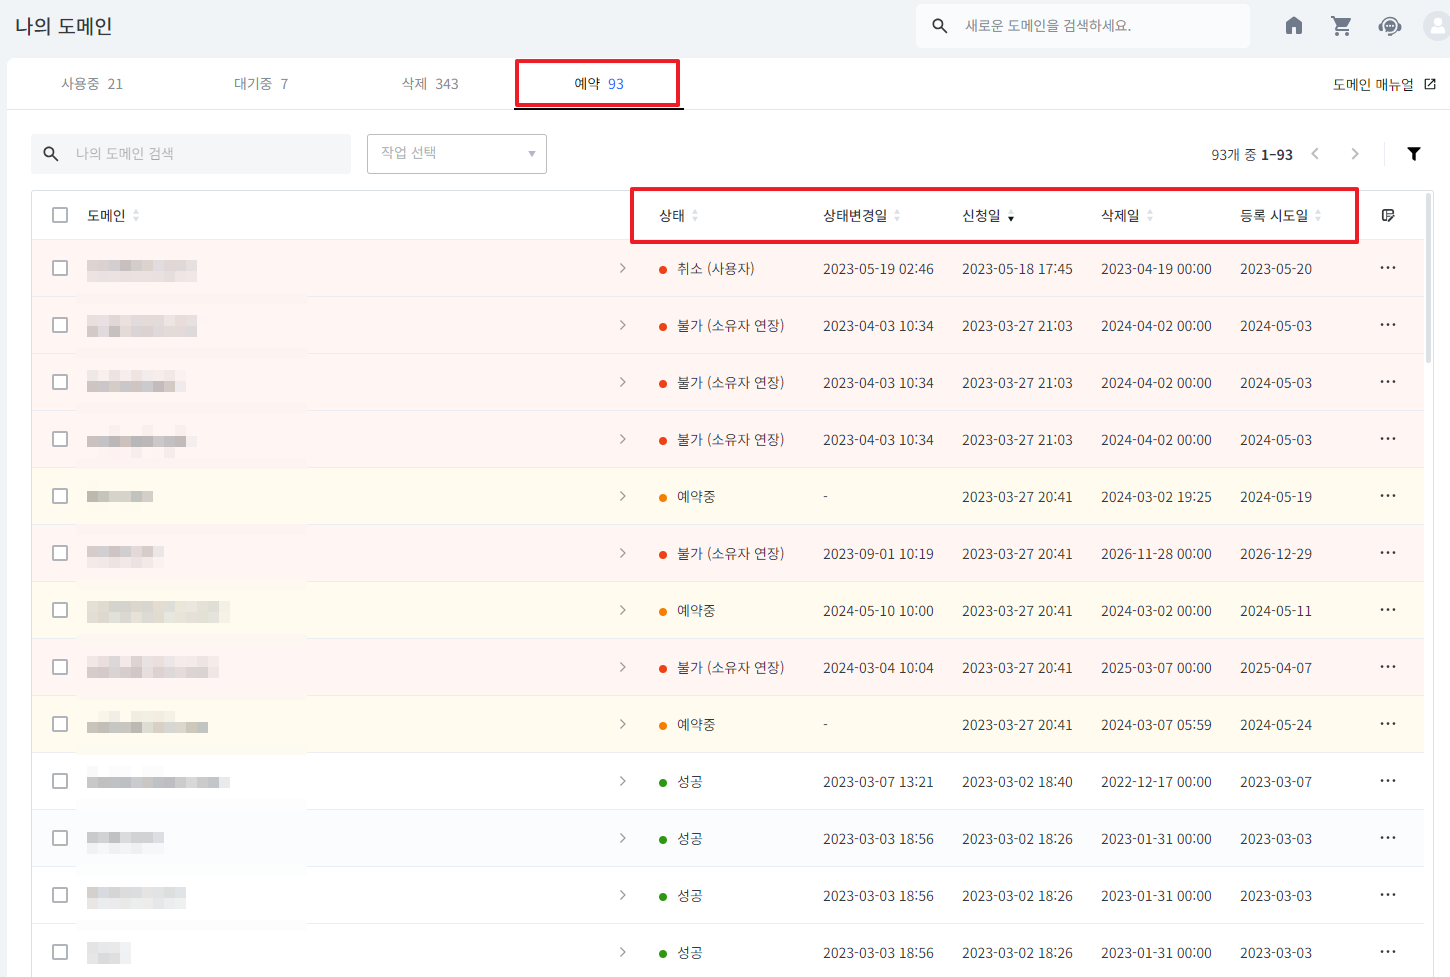Open the 도메인 매뉴얼 link
The height and width of the screenshot is (977, 1450).
point(1383,85)
